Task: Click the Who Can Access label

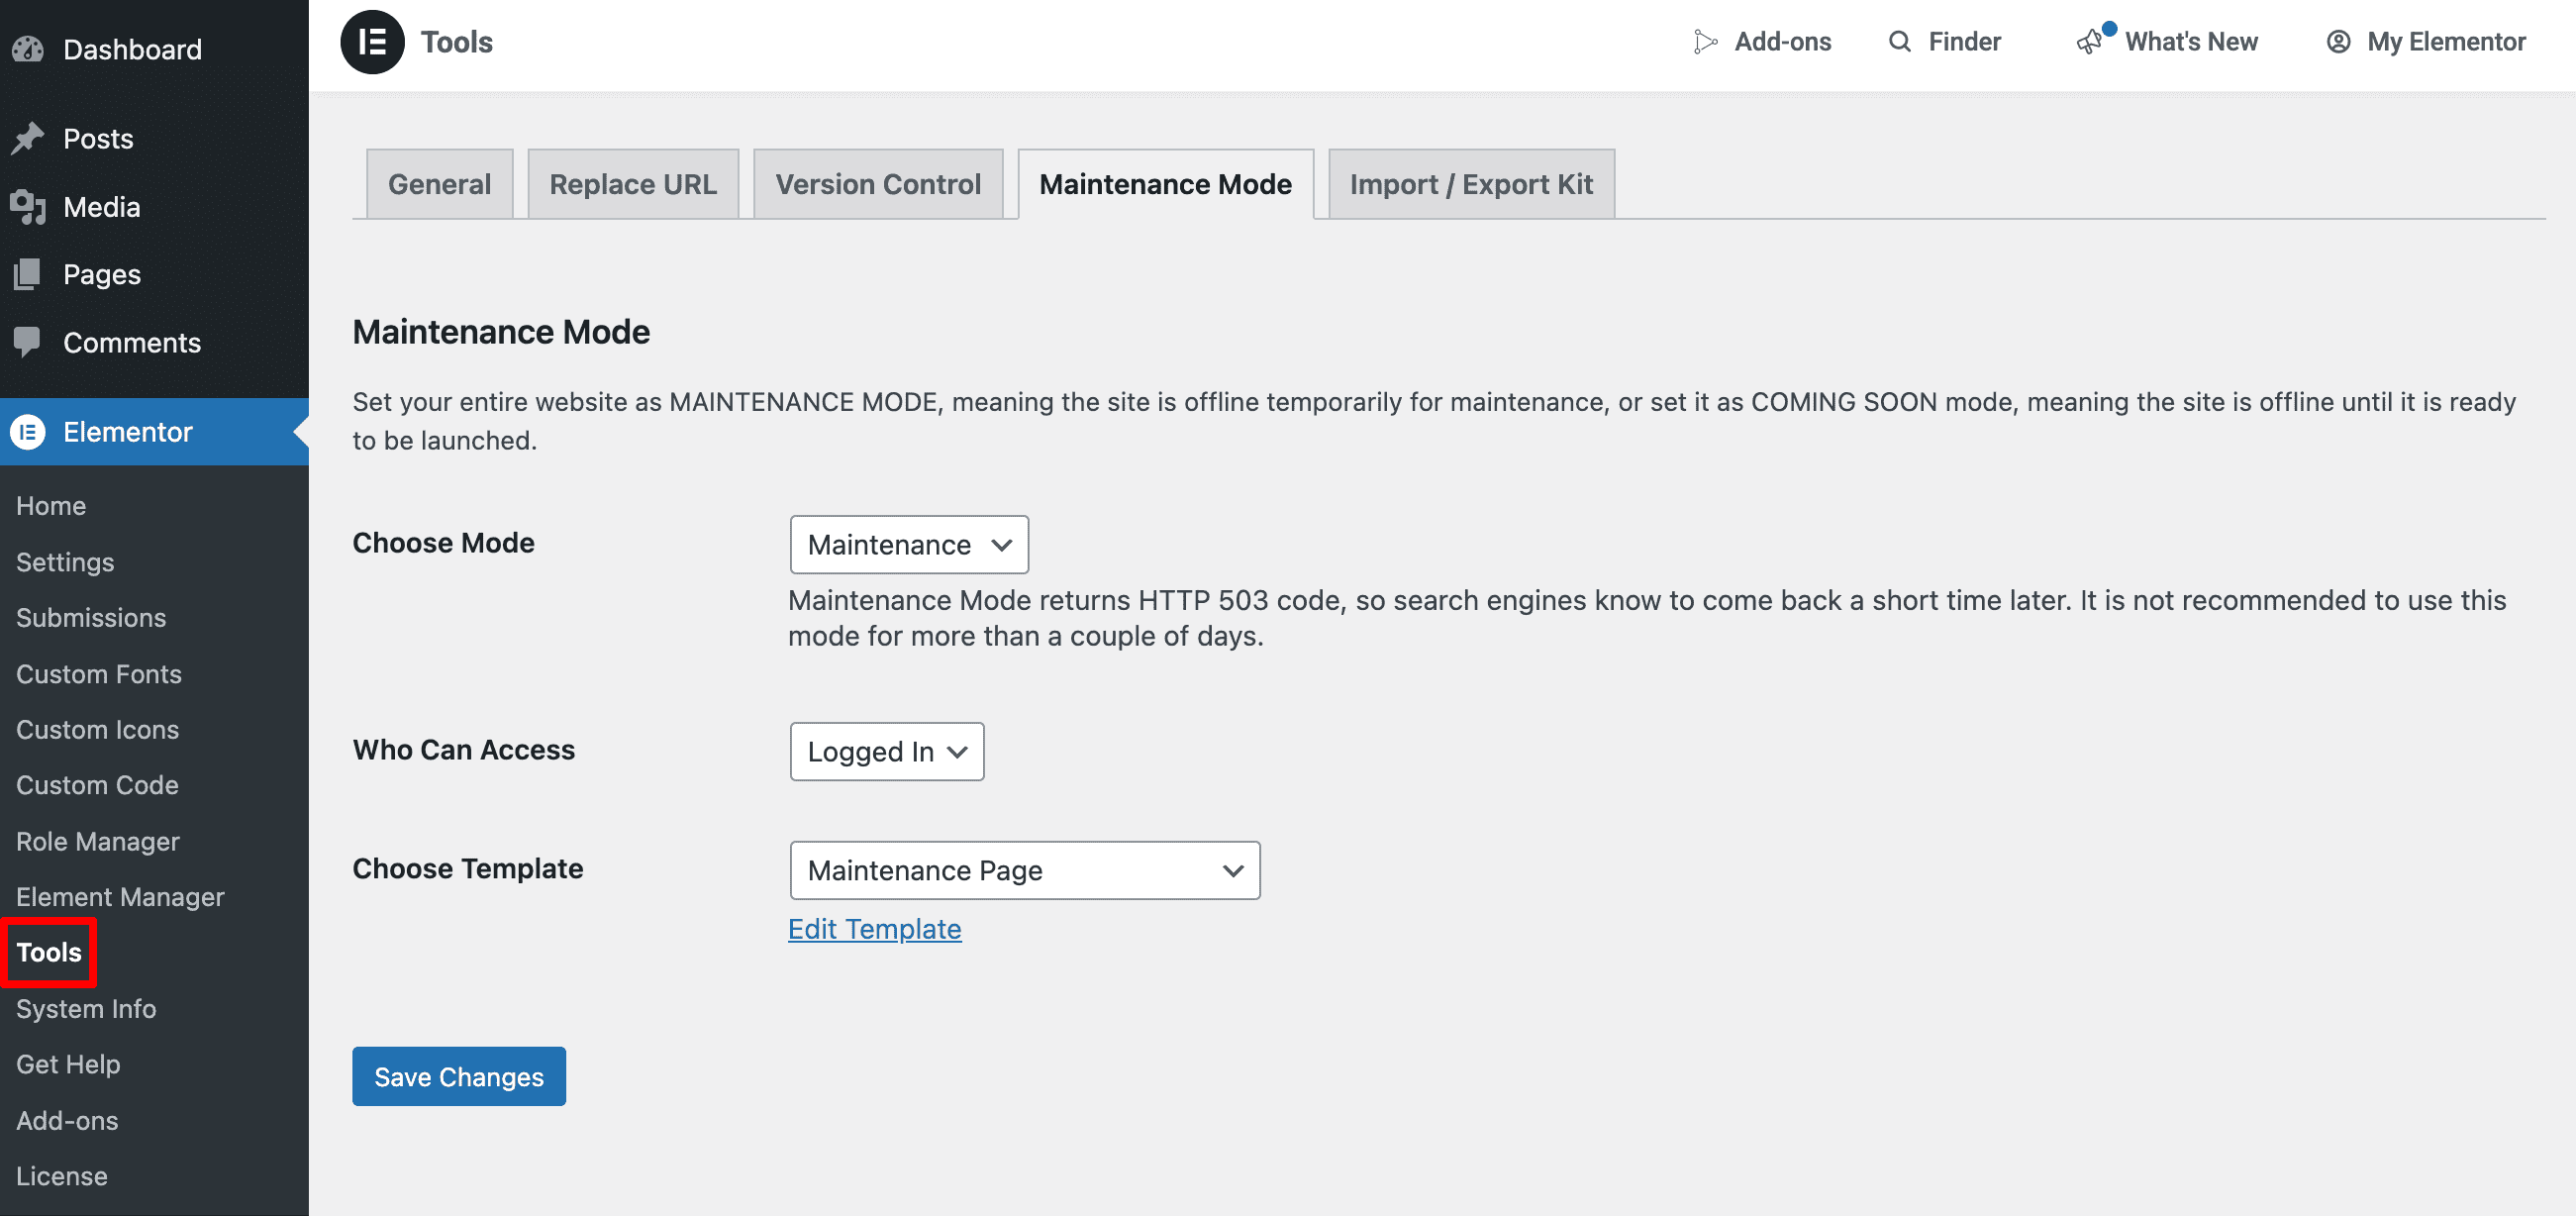Action: coord(464,749)
